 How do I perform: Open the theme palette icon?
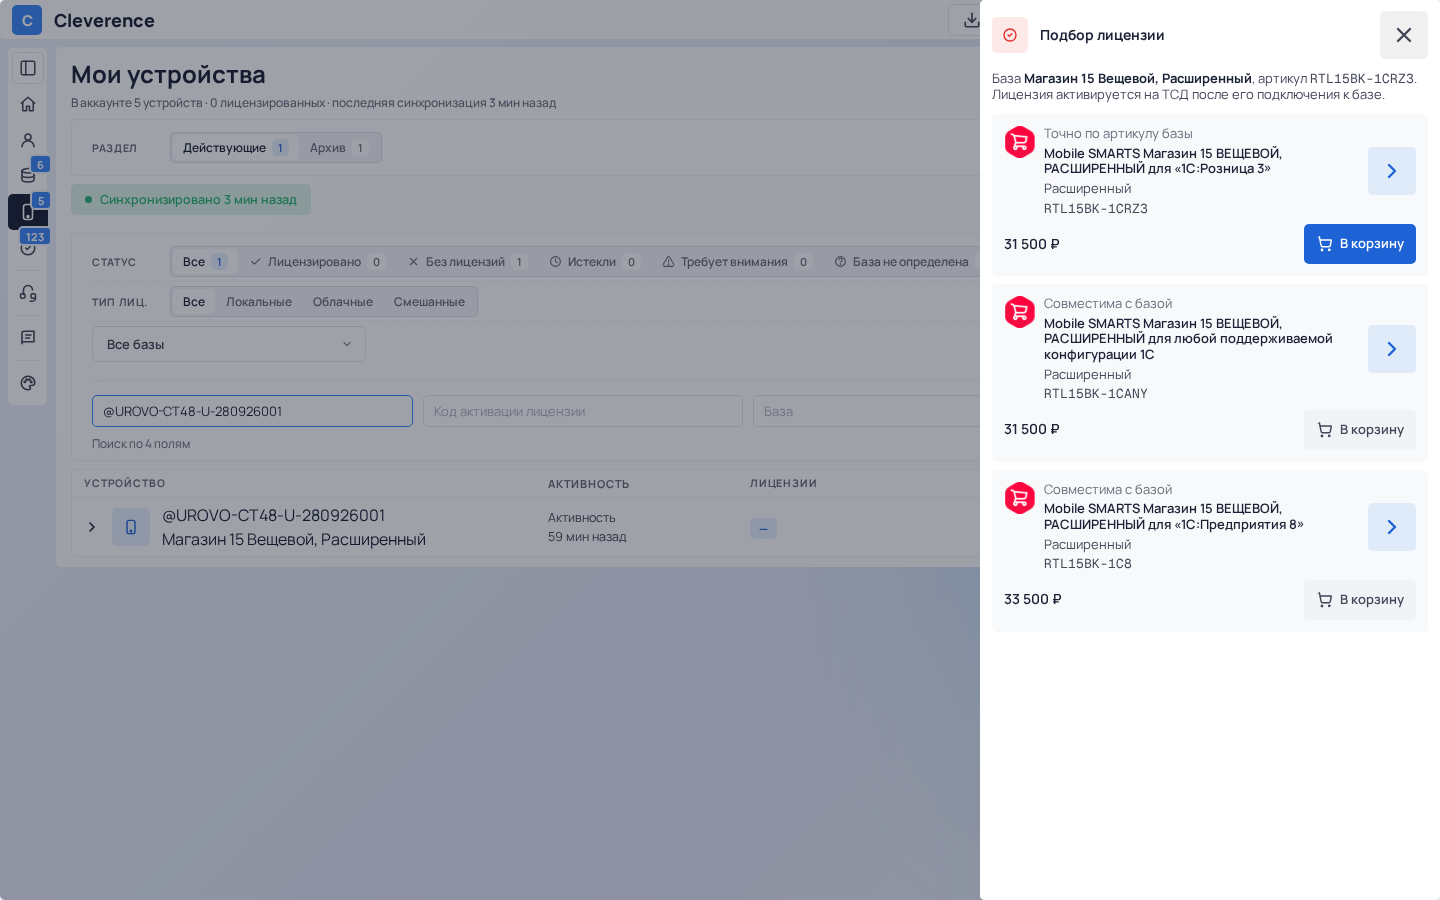(x=28, y=383)
